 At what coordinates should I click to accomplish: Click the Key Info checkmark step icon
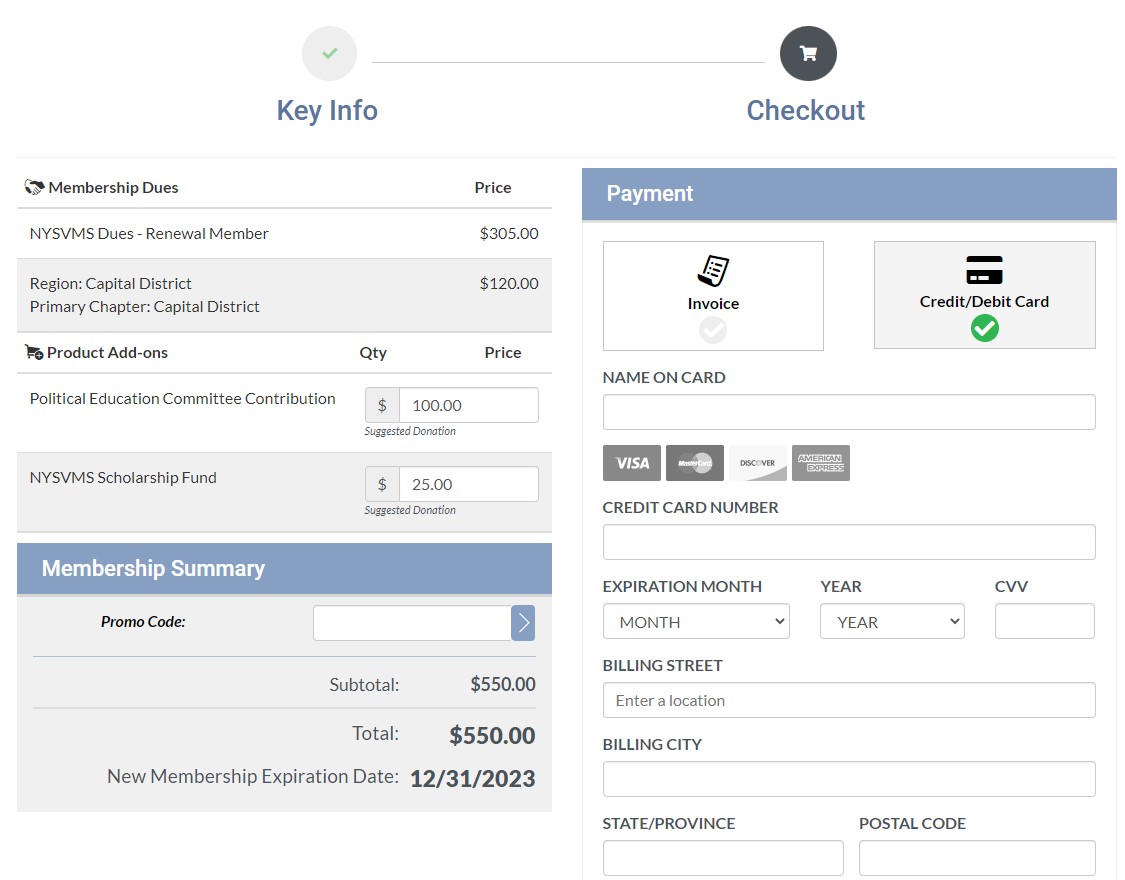(x=329, y=54)
